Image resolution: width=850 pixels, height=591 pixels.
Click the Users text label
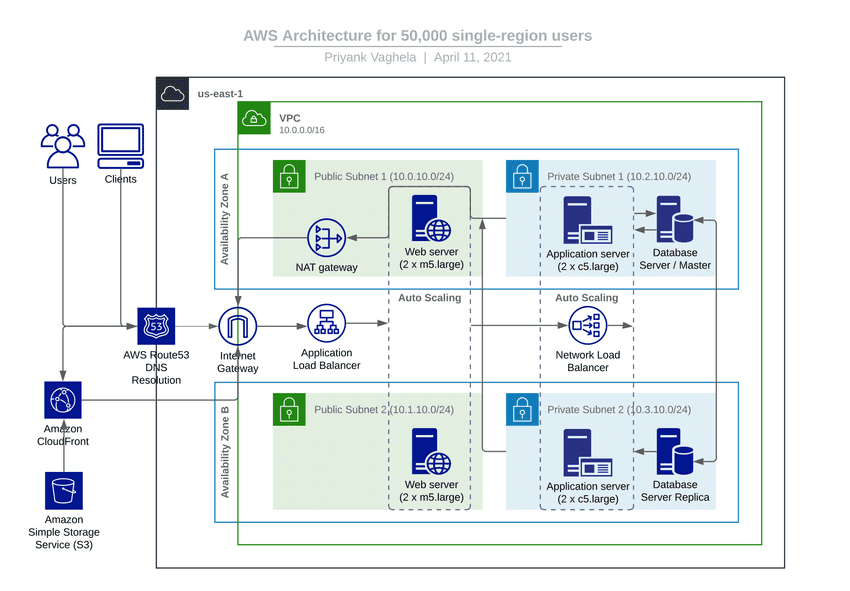63,181
